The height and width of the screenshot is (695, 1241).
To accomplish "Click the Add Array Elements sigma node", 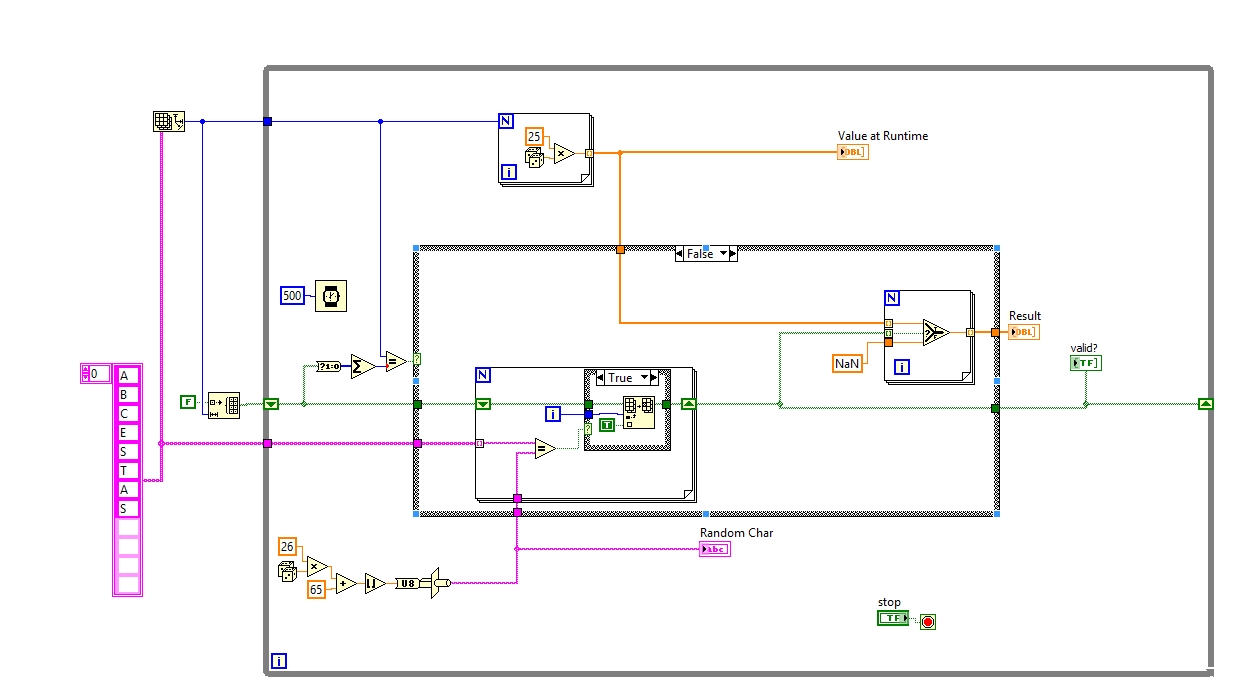I will pyautogui.click(x=361, y=366).
